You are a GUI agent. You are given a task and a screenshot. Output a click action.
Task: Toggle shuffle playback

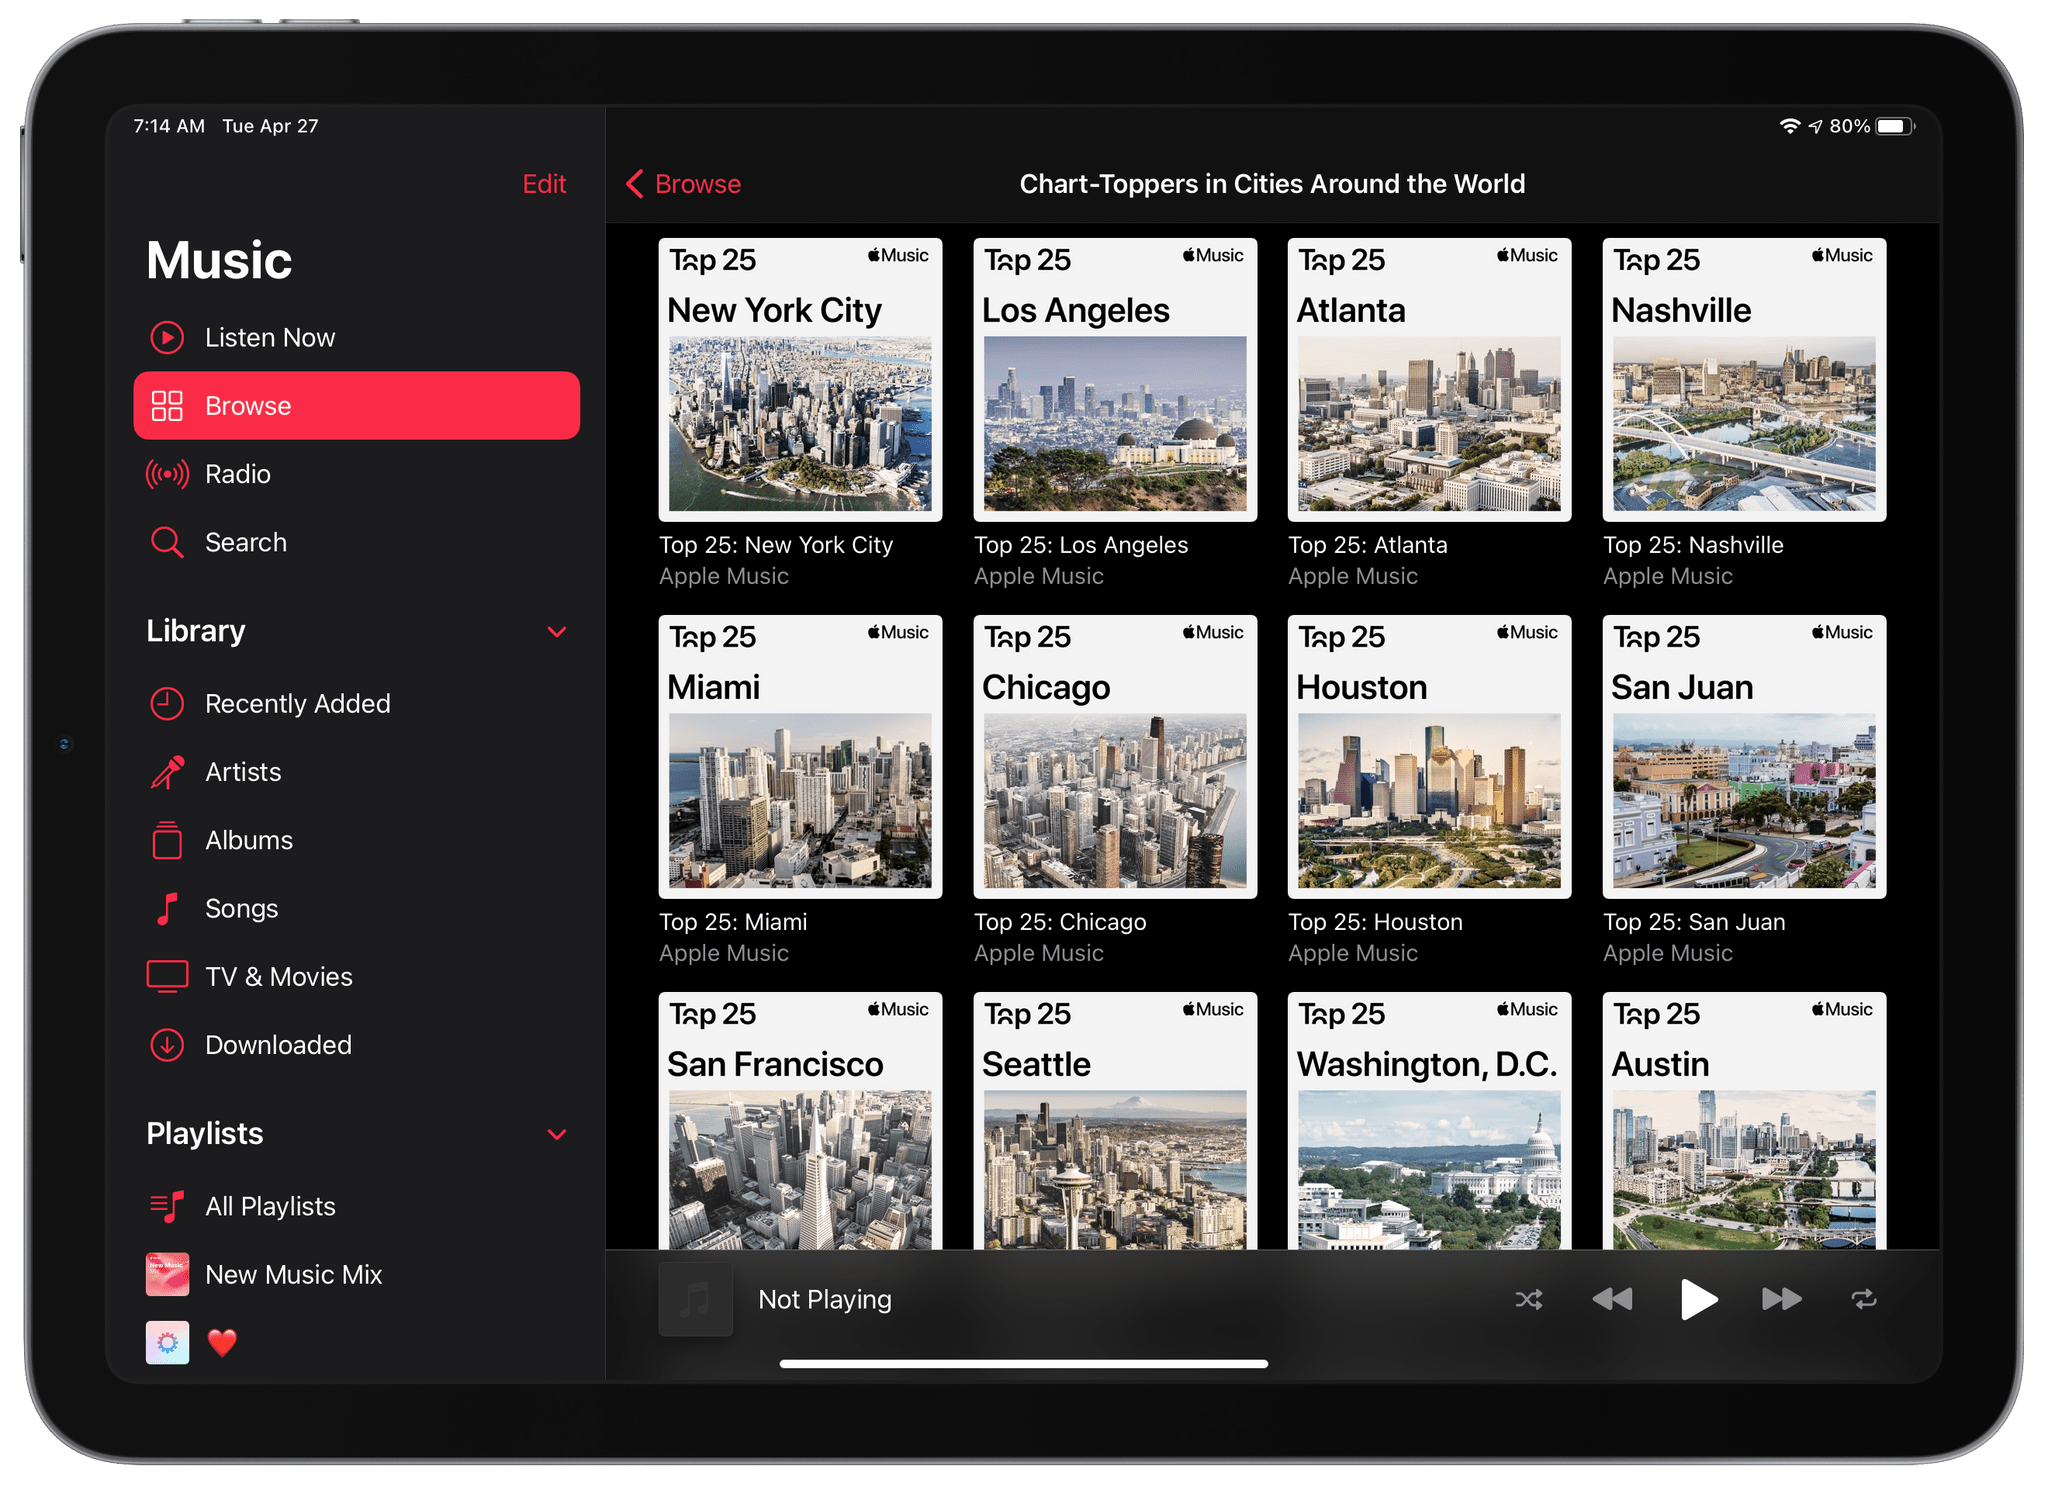click(x=1528, y=1299)
